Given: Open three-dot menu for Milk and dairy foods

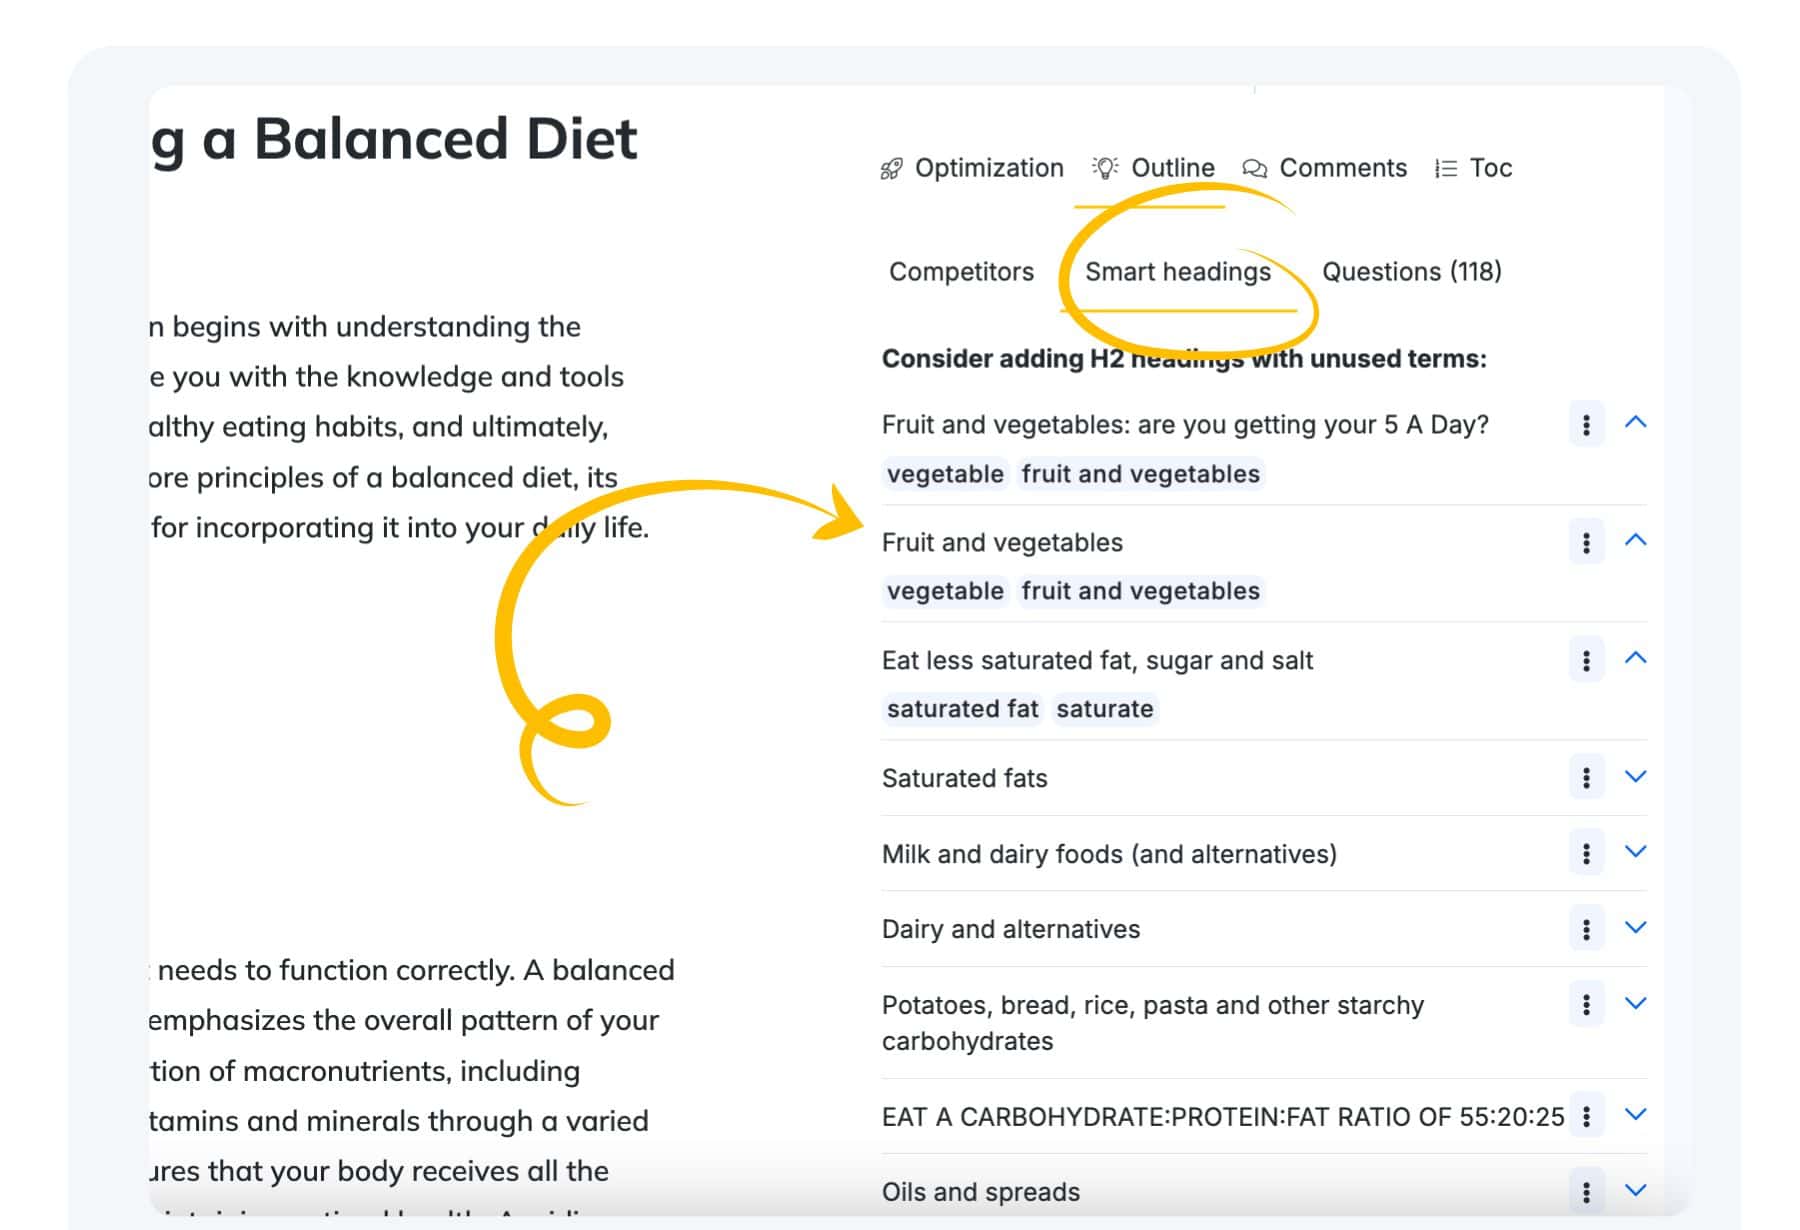Looking at the screenshot, I should 1586,854.
